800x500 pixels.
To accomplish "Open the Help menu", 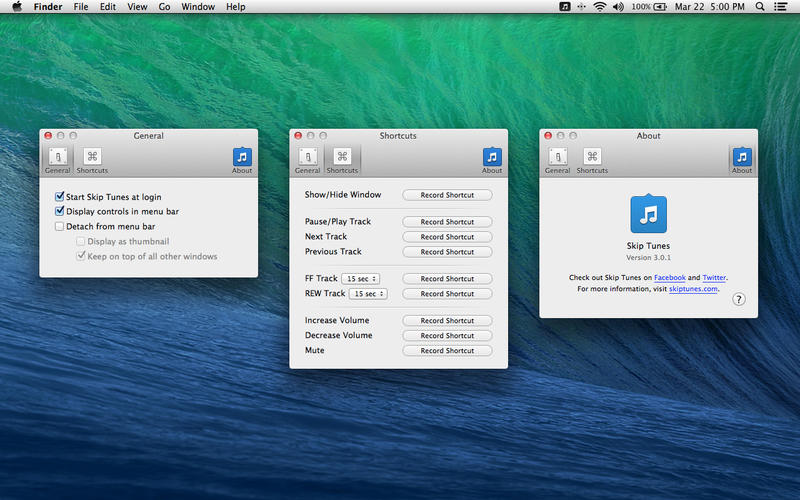I will 236,7.
